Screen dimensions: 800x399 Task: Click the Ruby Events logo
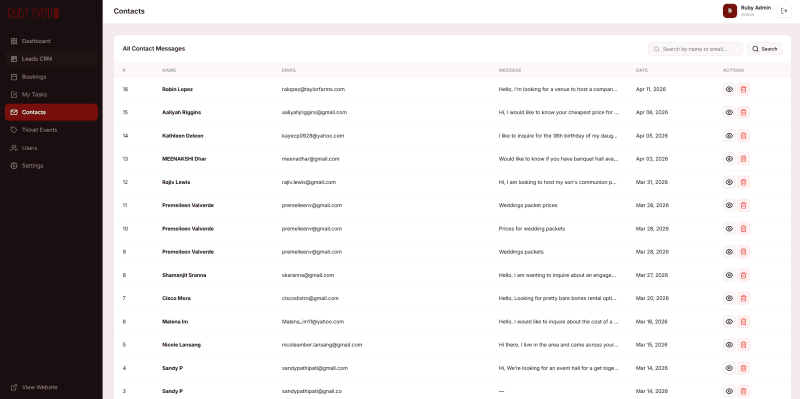tap(34, 13)
